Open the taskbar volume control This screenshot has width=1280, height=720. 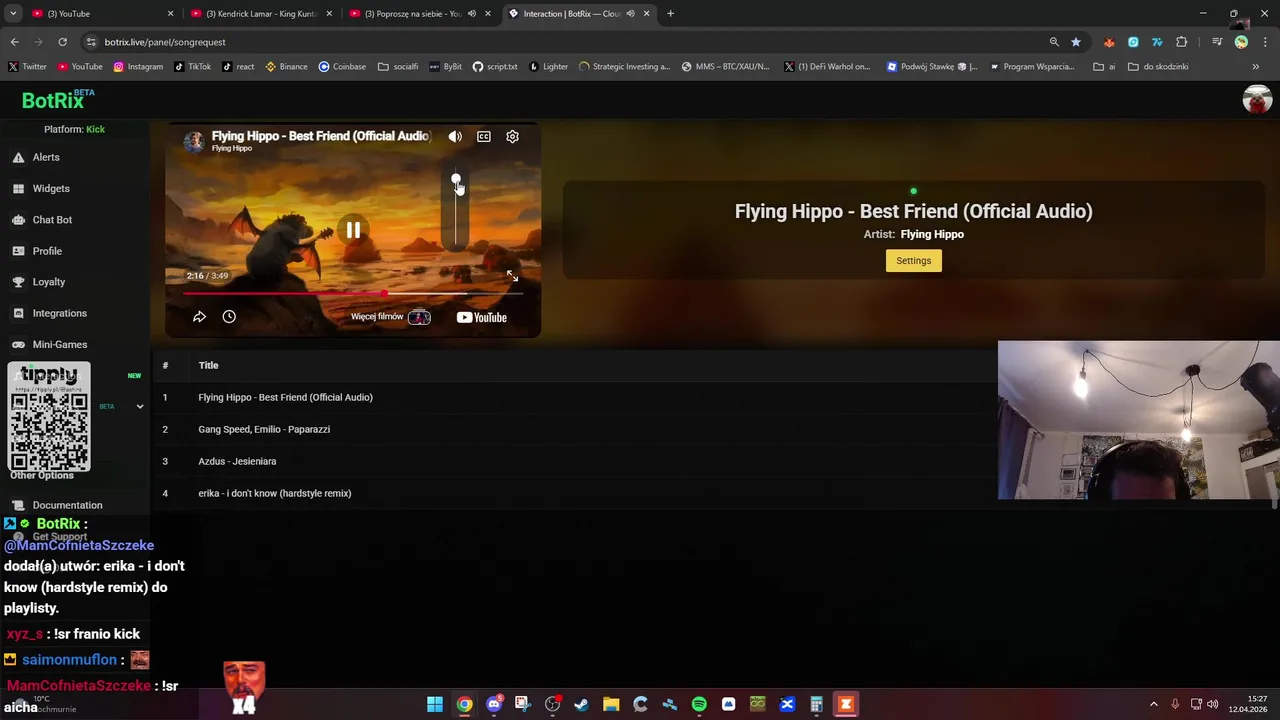[1213, 704]
